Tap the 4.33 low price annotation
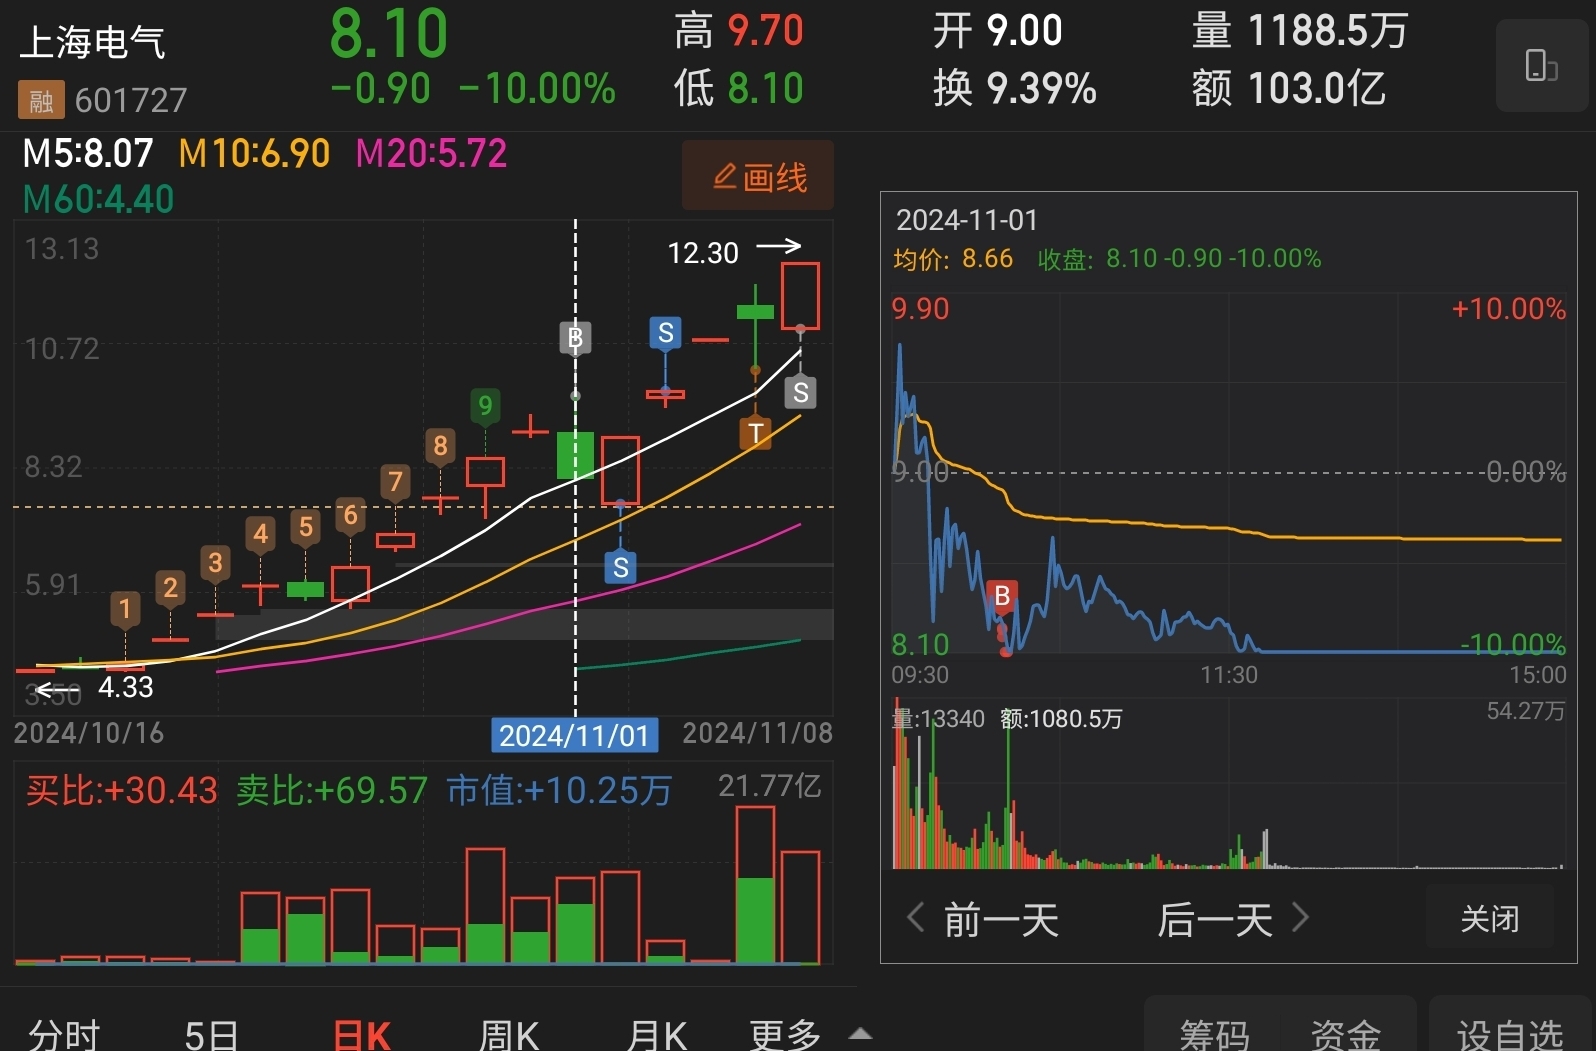The image size is (1596, 1051). point(126,687)
